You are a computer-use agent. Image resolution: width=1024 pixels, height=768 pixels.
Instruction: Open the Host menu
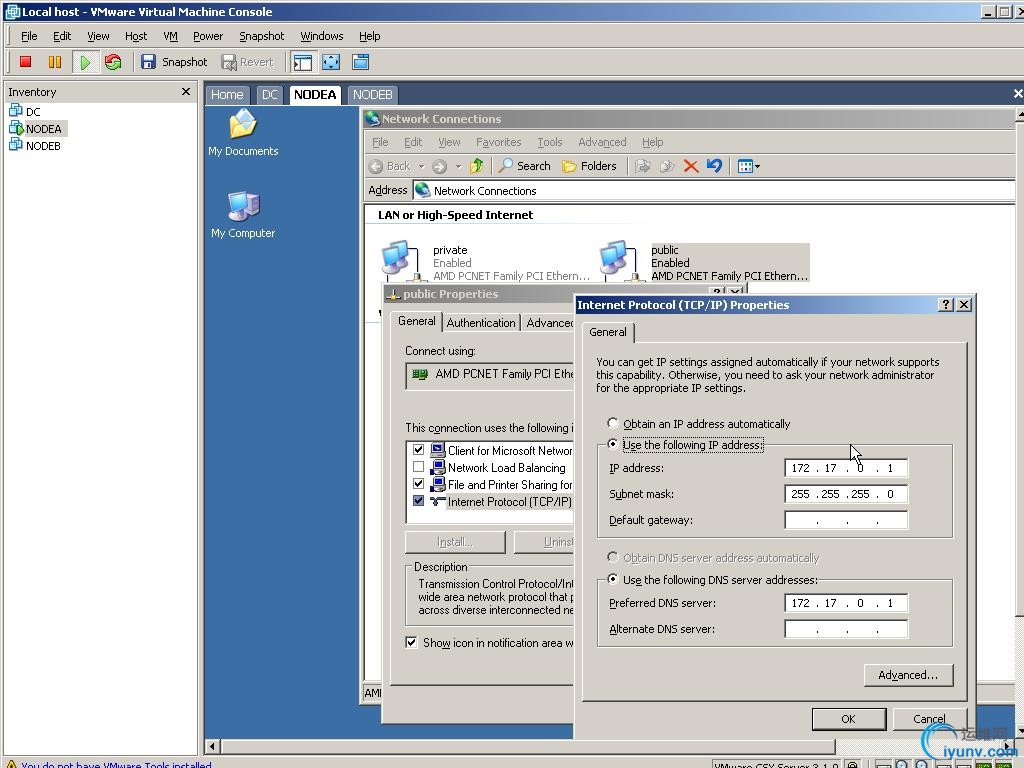pyautogui.click(x=136, y=36)
